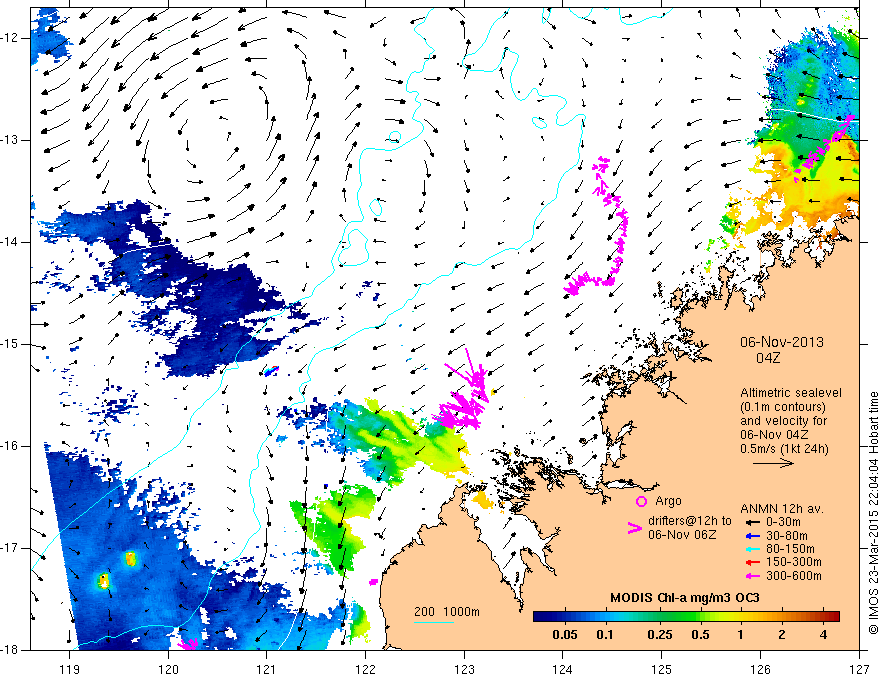The image size is (880, 680).
Task: Click the '0.1' colorbar tick label
Action: point(604,635)
